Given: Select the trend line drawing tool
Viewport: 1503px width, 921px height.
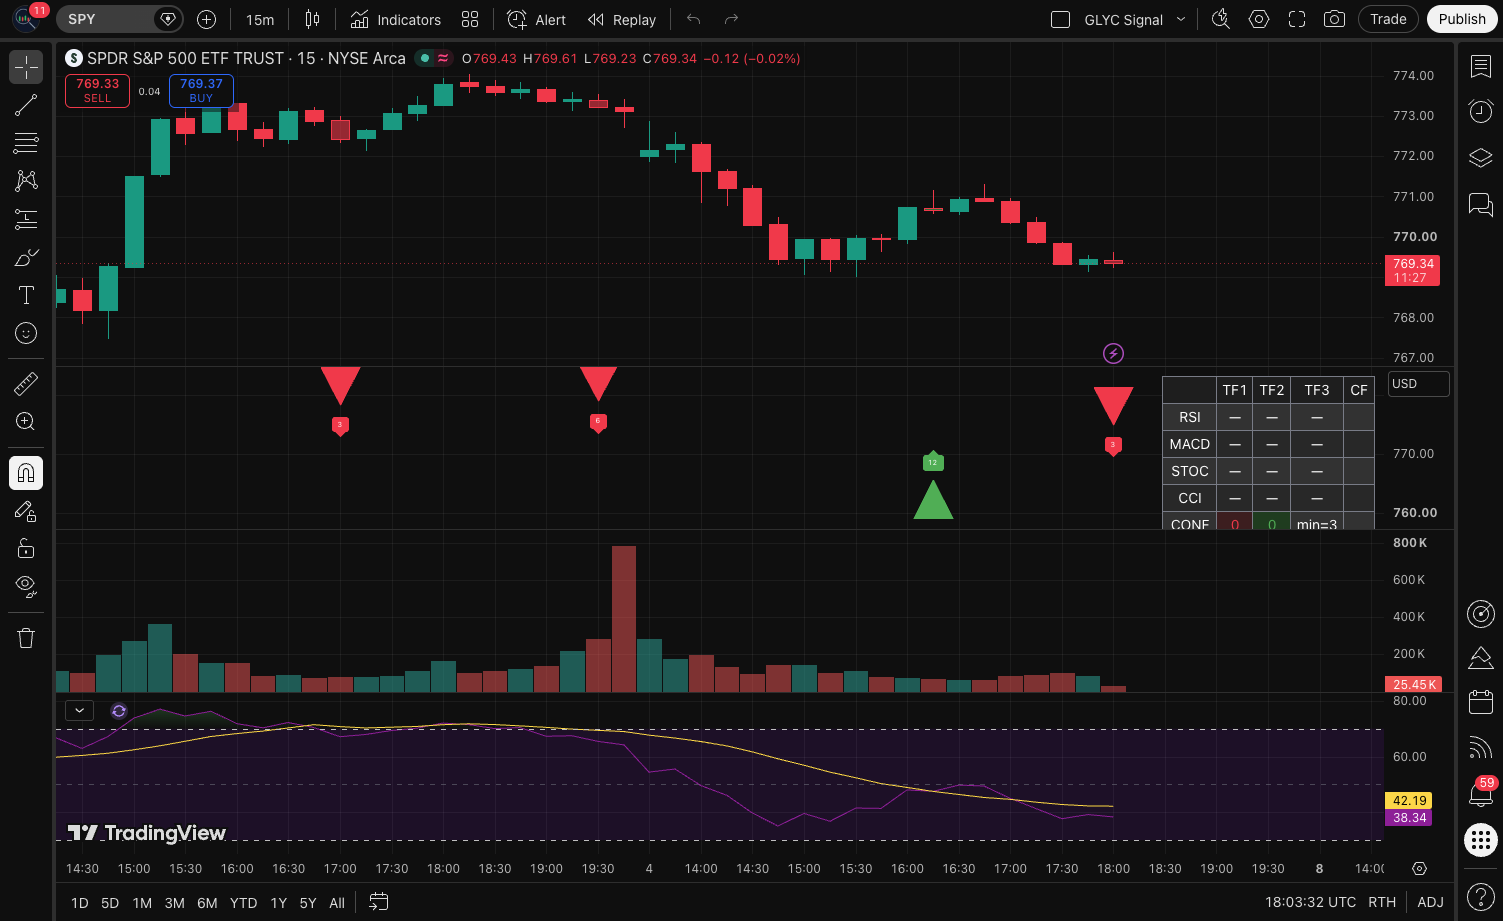Looking at the screenshot, I should [x=26, y=105].
